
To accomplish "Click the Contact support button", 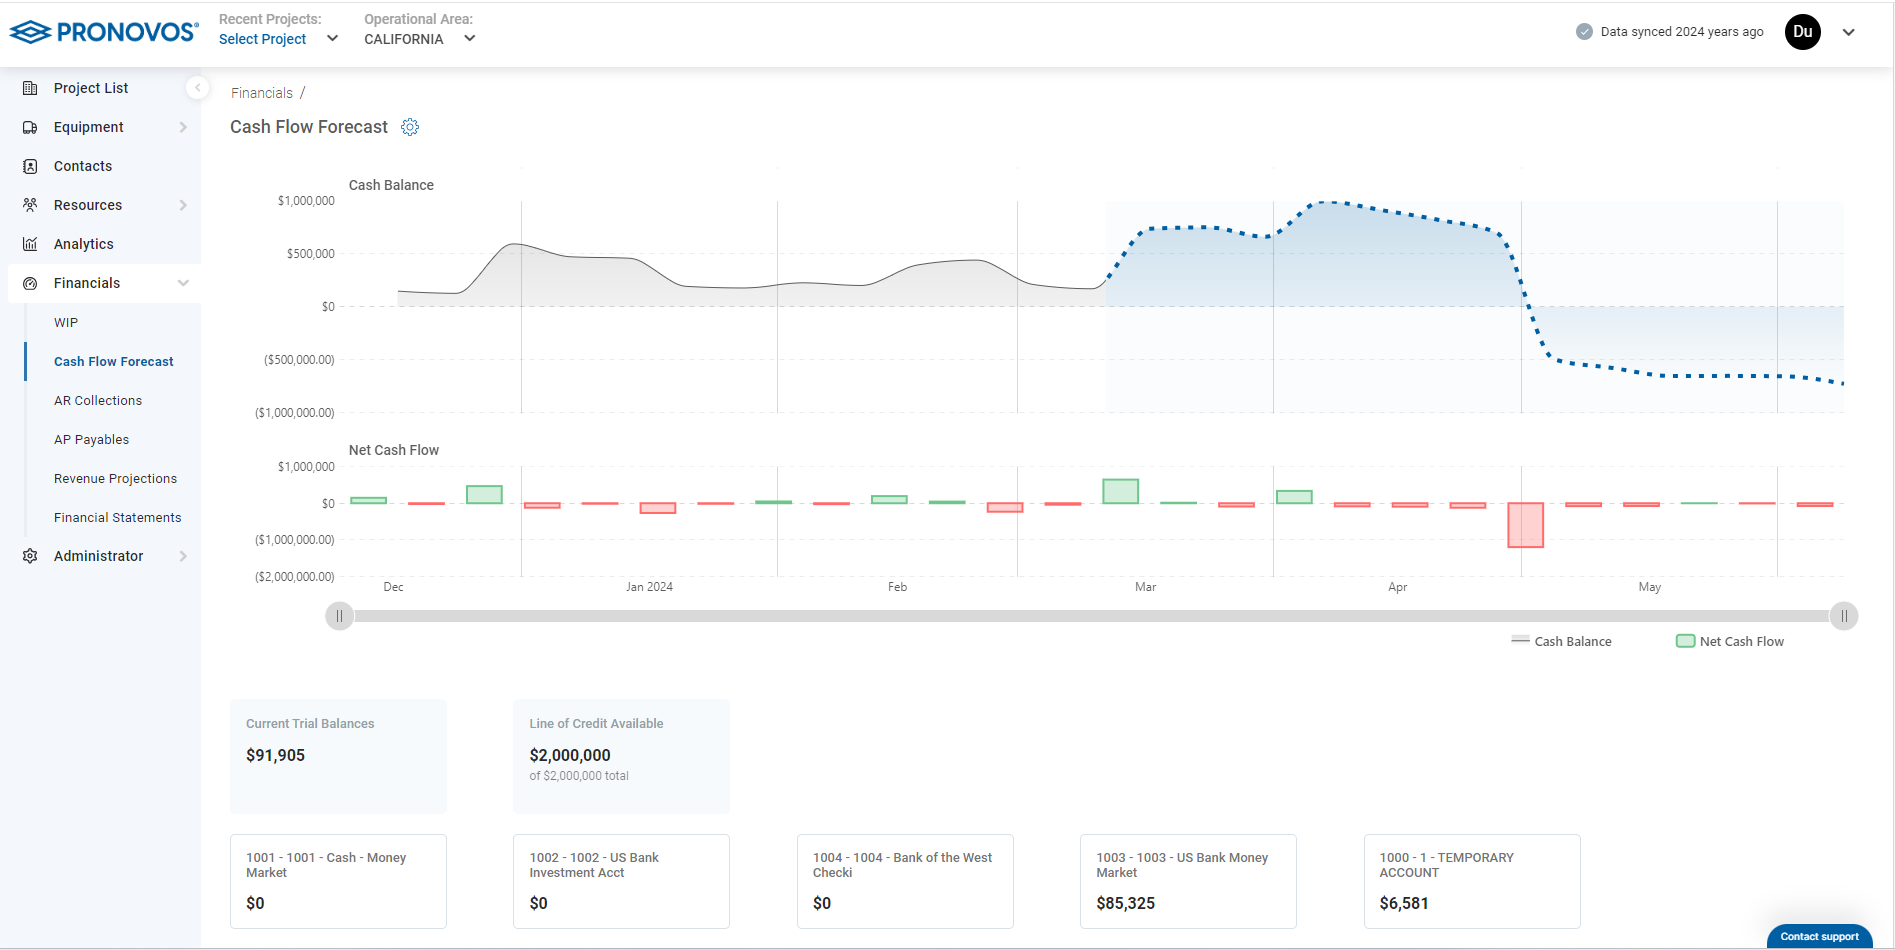I will 1819,936.
